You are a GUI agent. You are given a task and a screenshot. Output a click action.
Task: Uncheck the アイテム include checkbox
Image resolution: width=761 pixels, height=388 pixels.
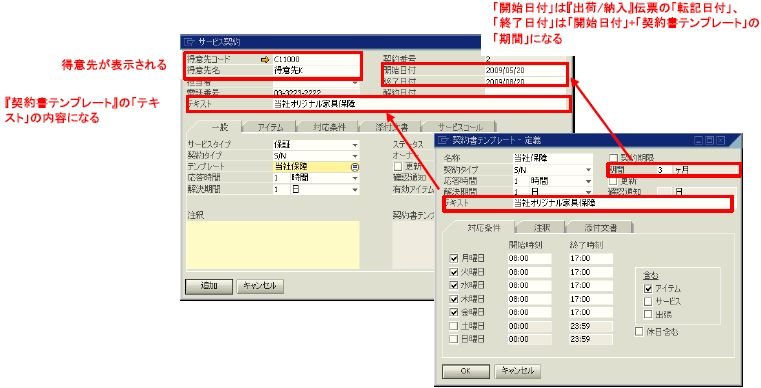(x=648, y=288)
